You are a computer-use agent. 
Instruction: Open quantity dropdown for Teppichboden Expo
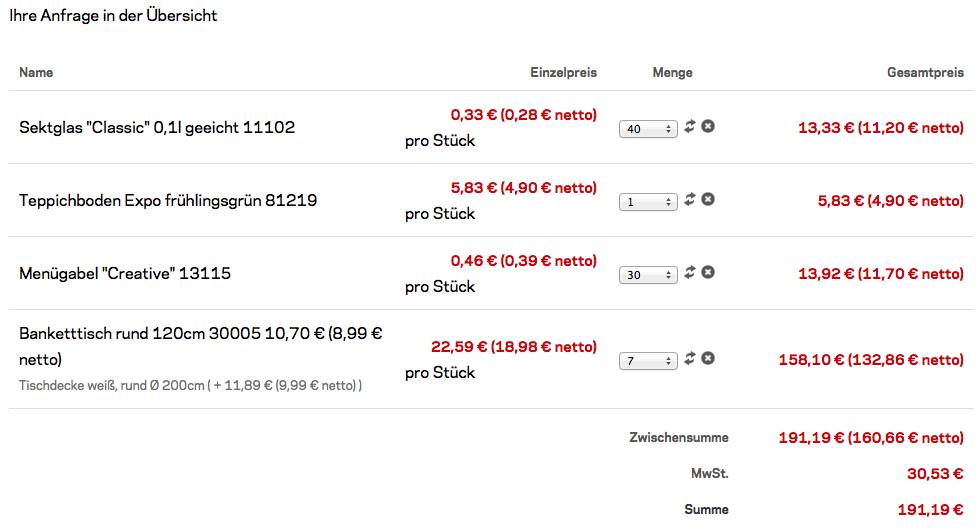[648, 202]
